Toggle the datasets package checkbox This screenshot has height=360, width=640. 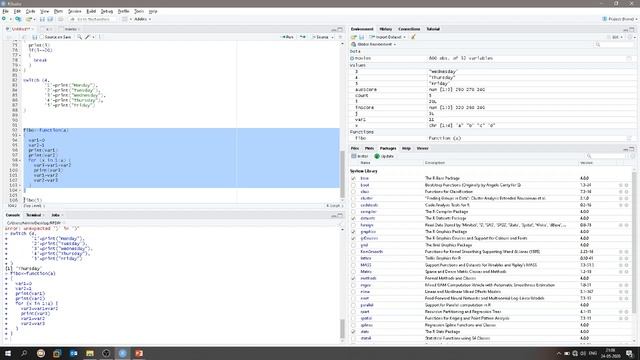coord(353,218)
